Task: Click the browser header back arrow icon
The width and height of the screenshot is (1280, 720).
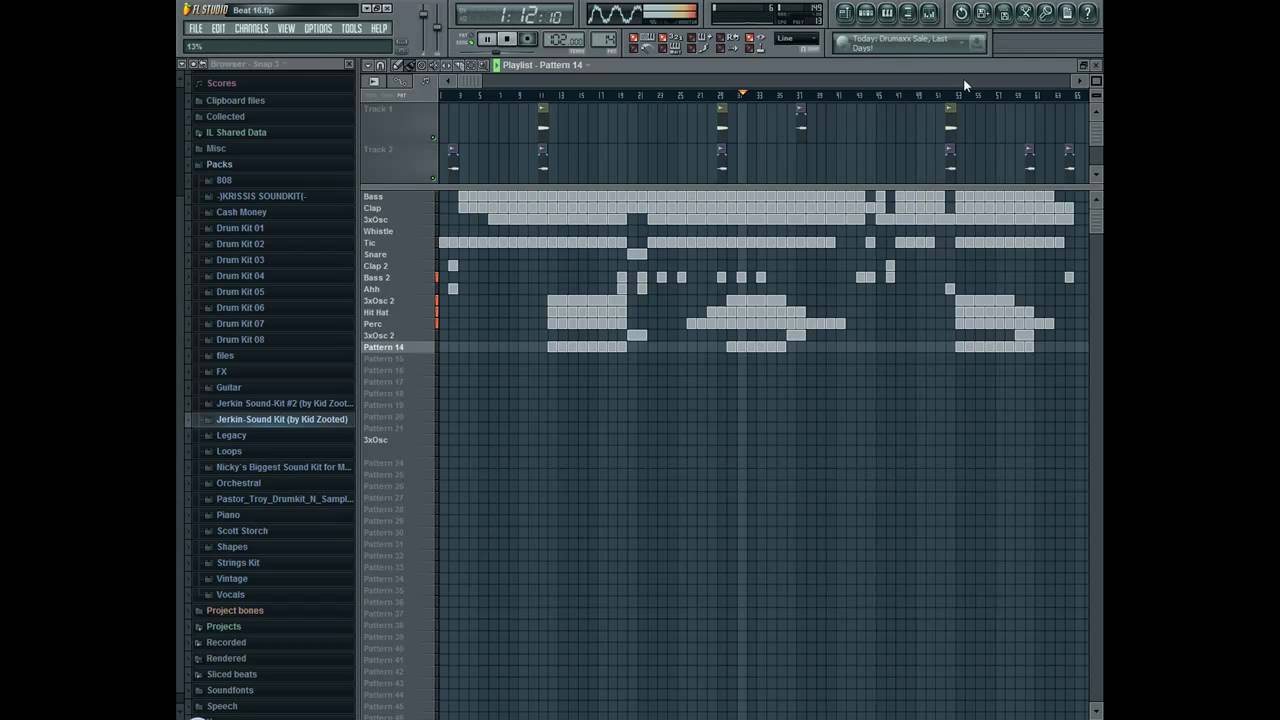Action: click(203, 64)
